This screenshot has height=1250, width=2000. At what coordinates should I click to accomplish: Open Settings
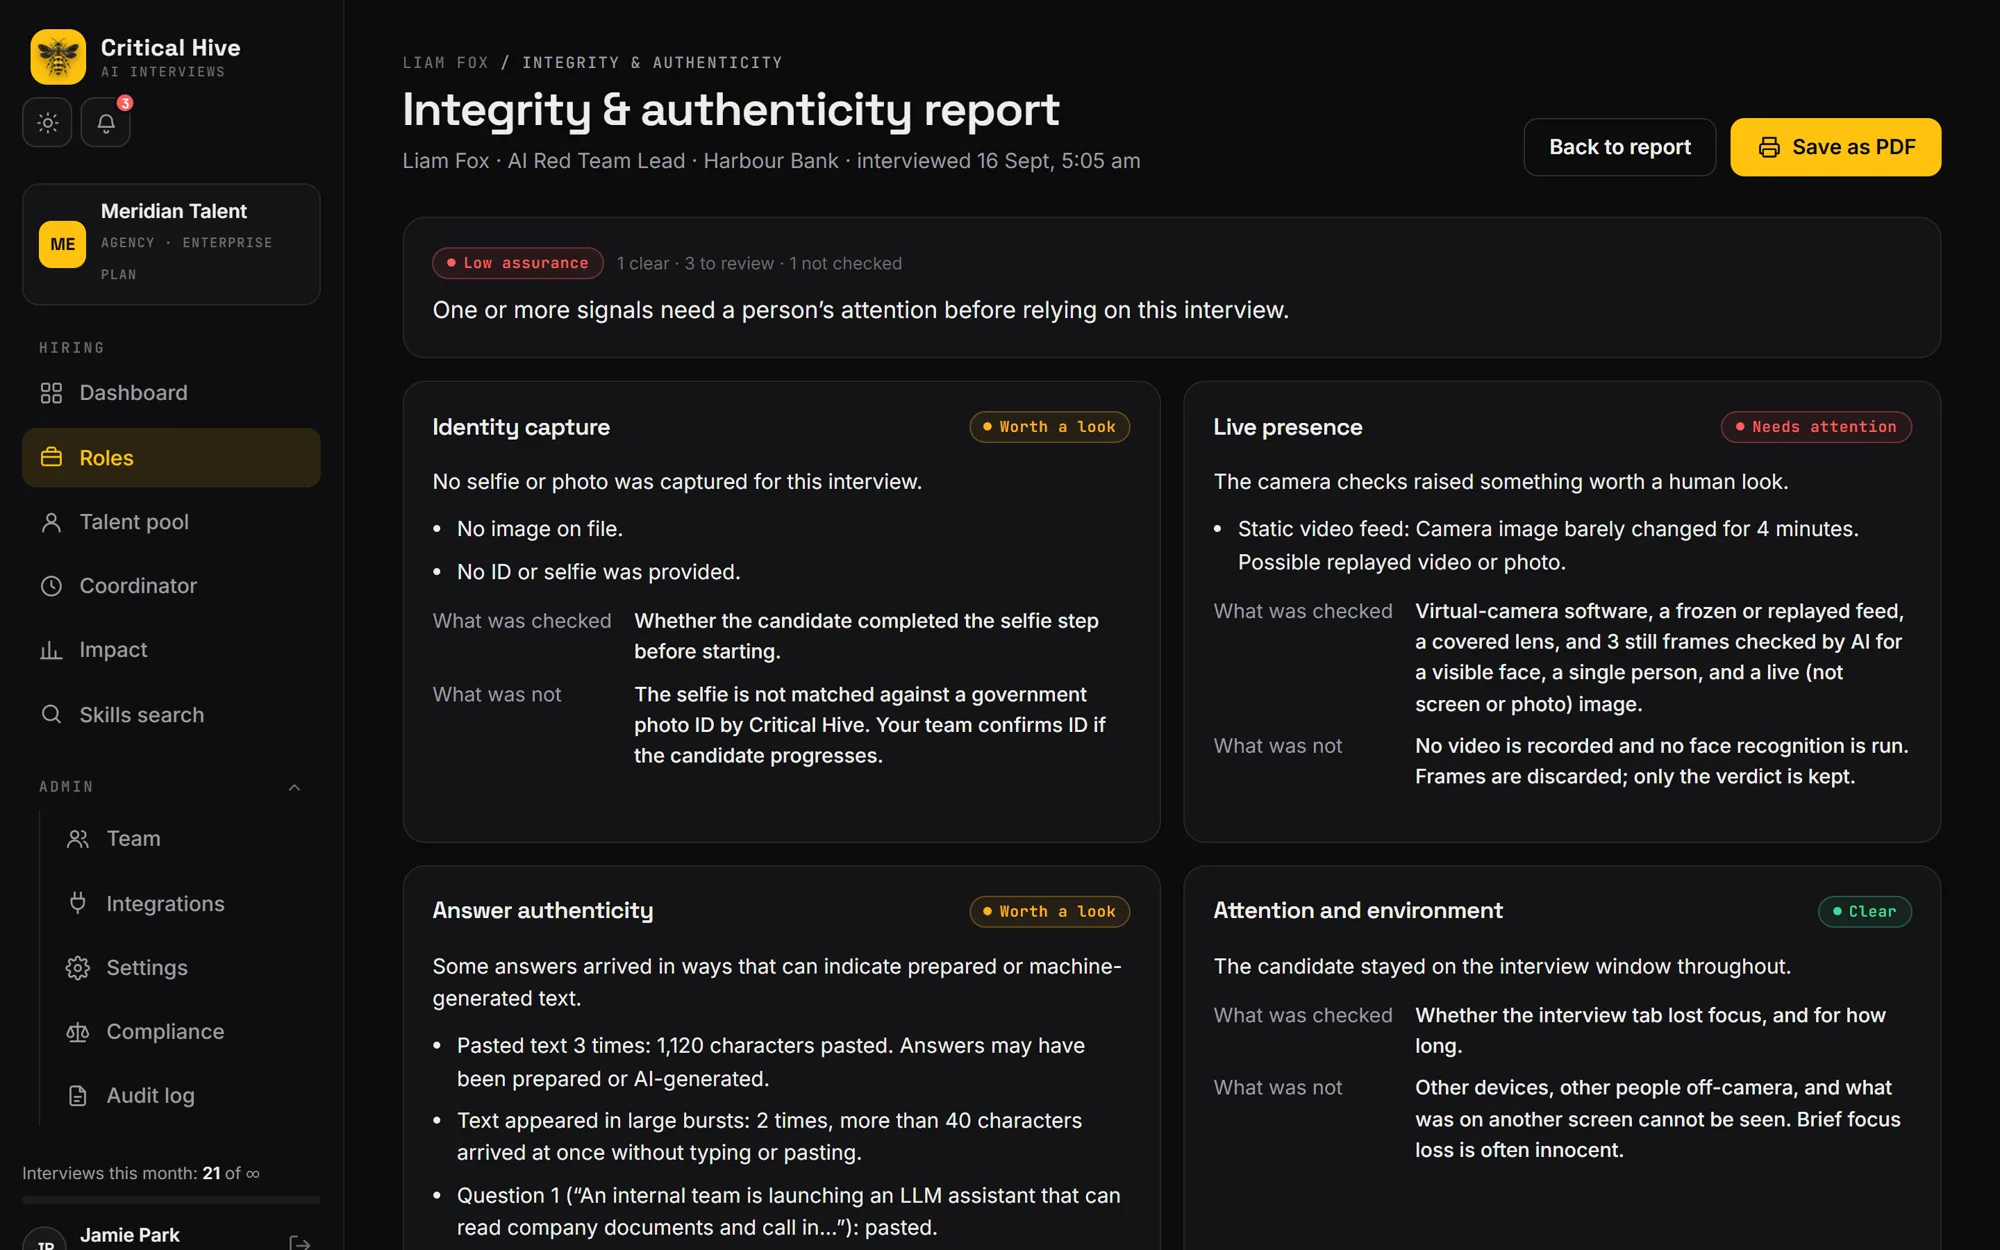[184, 968]
